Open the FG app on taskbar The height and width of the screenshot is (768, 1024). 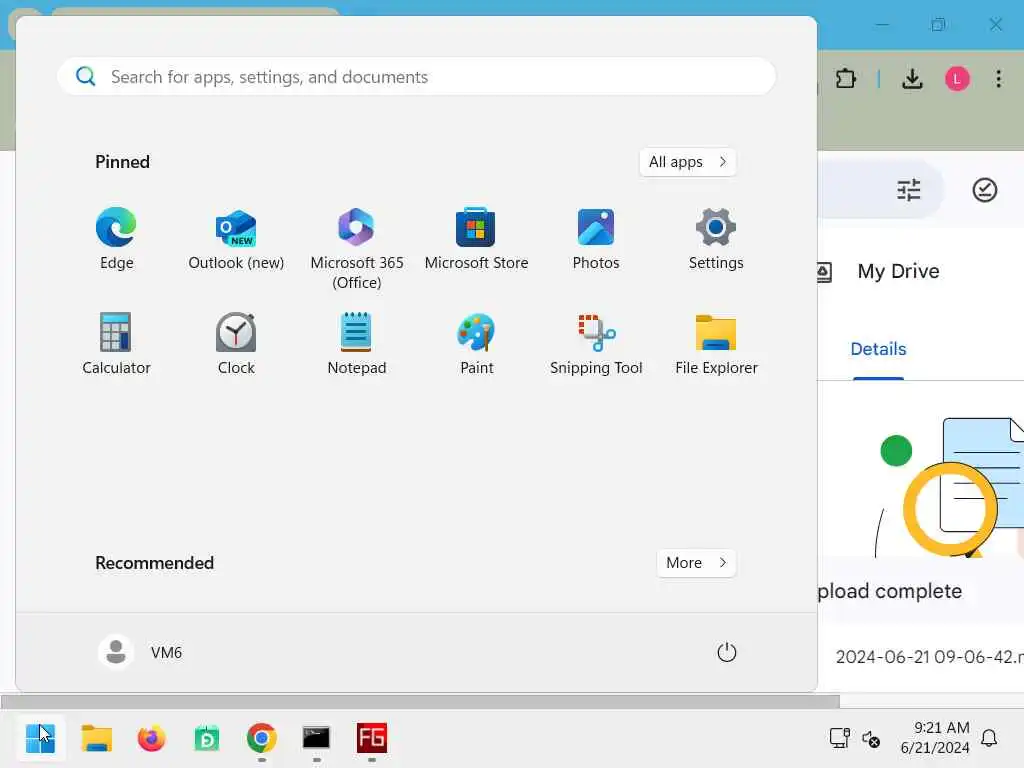[x=372, y=739]
